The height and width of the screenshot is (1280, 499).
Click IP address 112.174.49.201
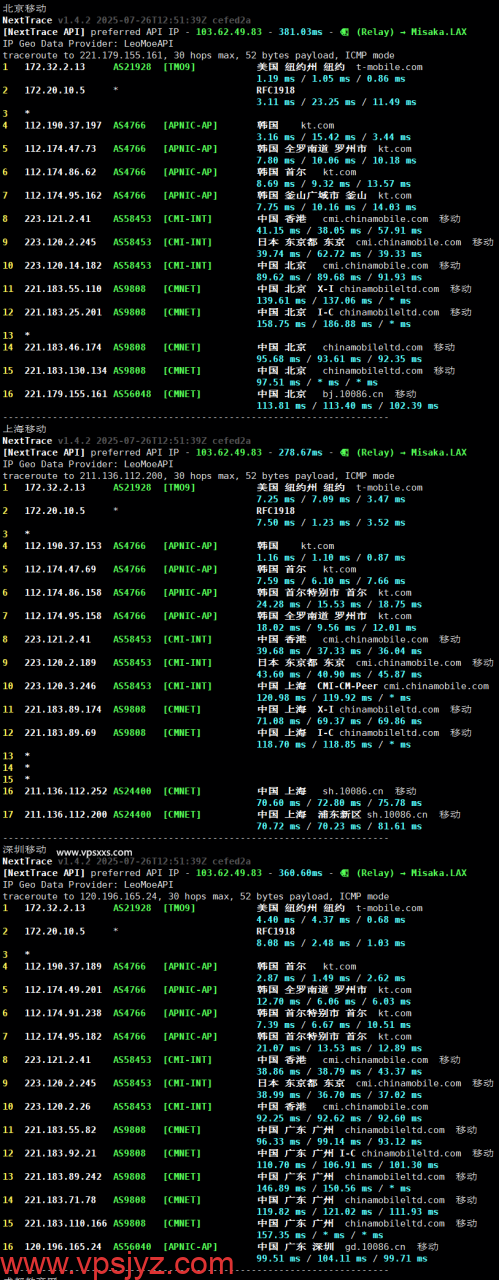click(x=63, y=989)
